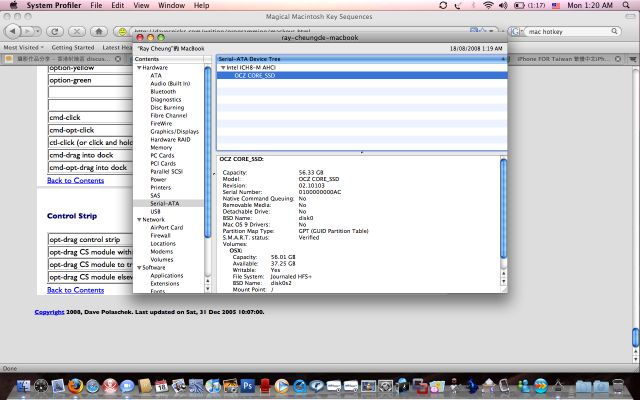640x400 pixels.
Task: Open the Window menu
Action: click(x=171, y=5)
